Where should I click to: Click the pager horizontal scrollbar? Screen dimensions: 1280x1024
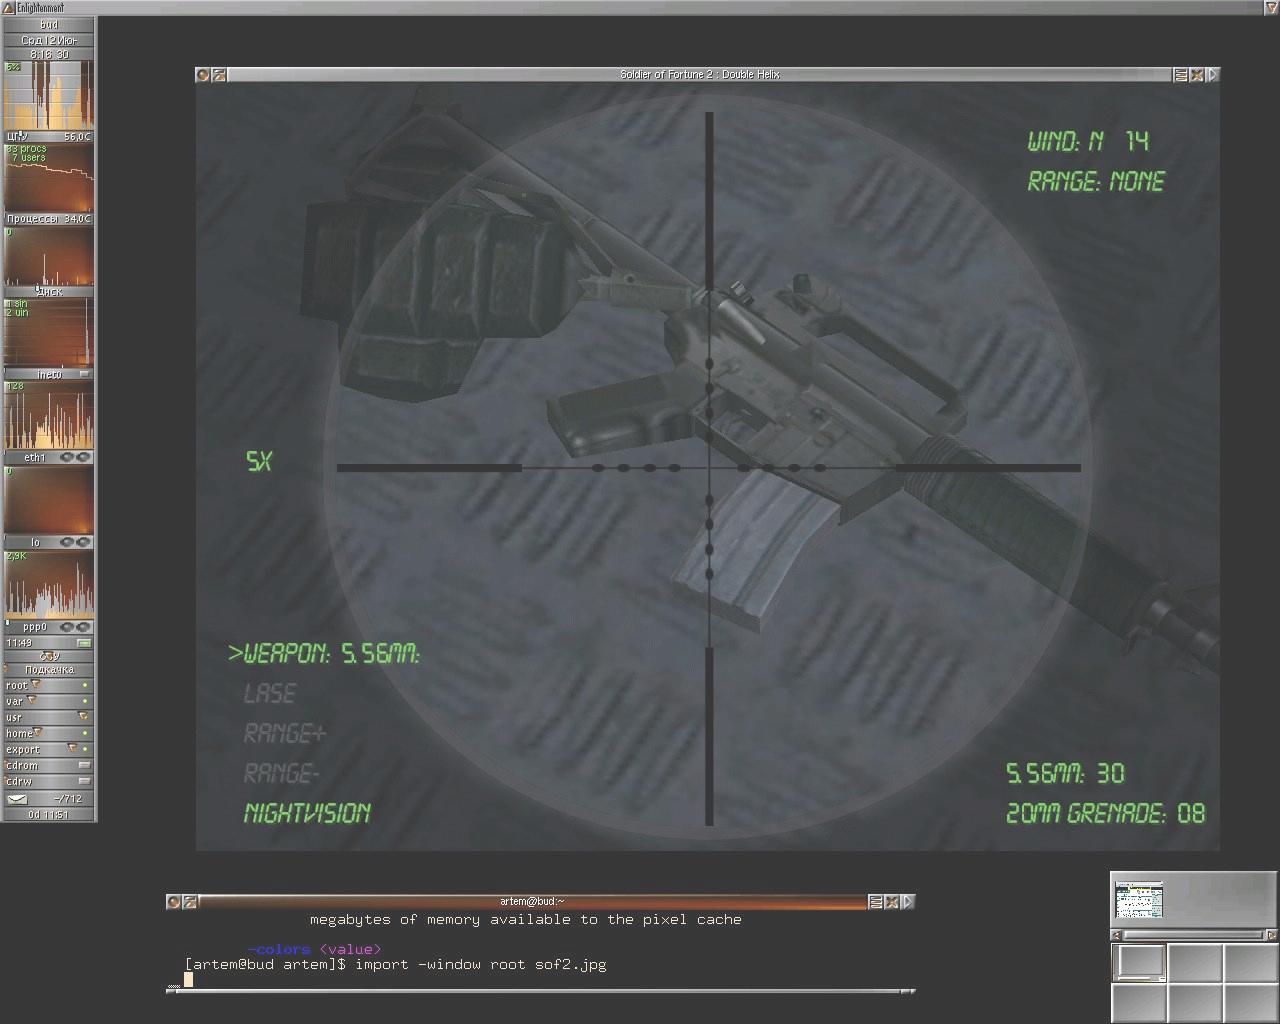(1193, 935)
